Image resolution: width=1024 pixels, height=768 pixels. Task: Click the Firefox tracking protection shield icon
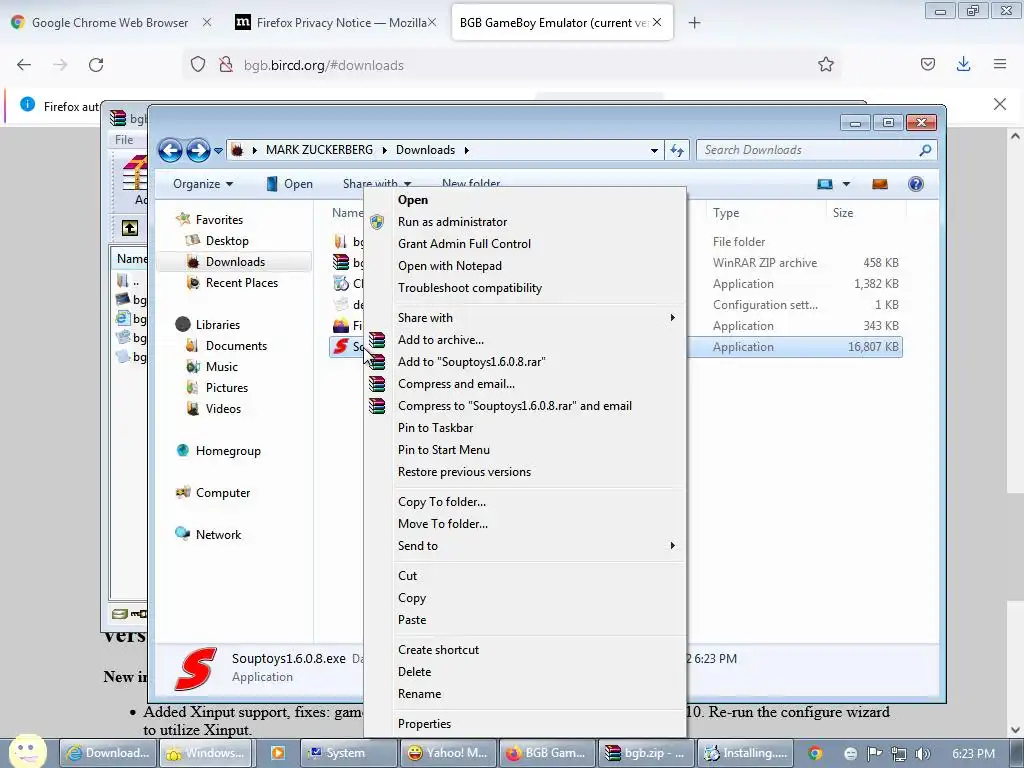pos(198,65)
